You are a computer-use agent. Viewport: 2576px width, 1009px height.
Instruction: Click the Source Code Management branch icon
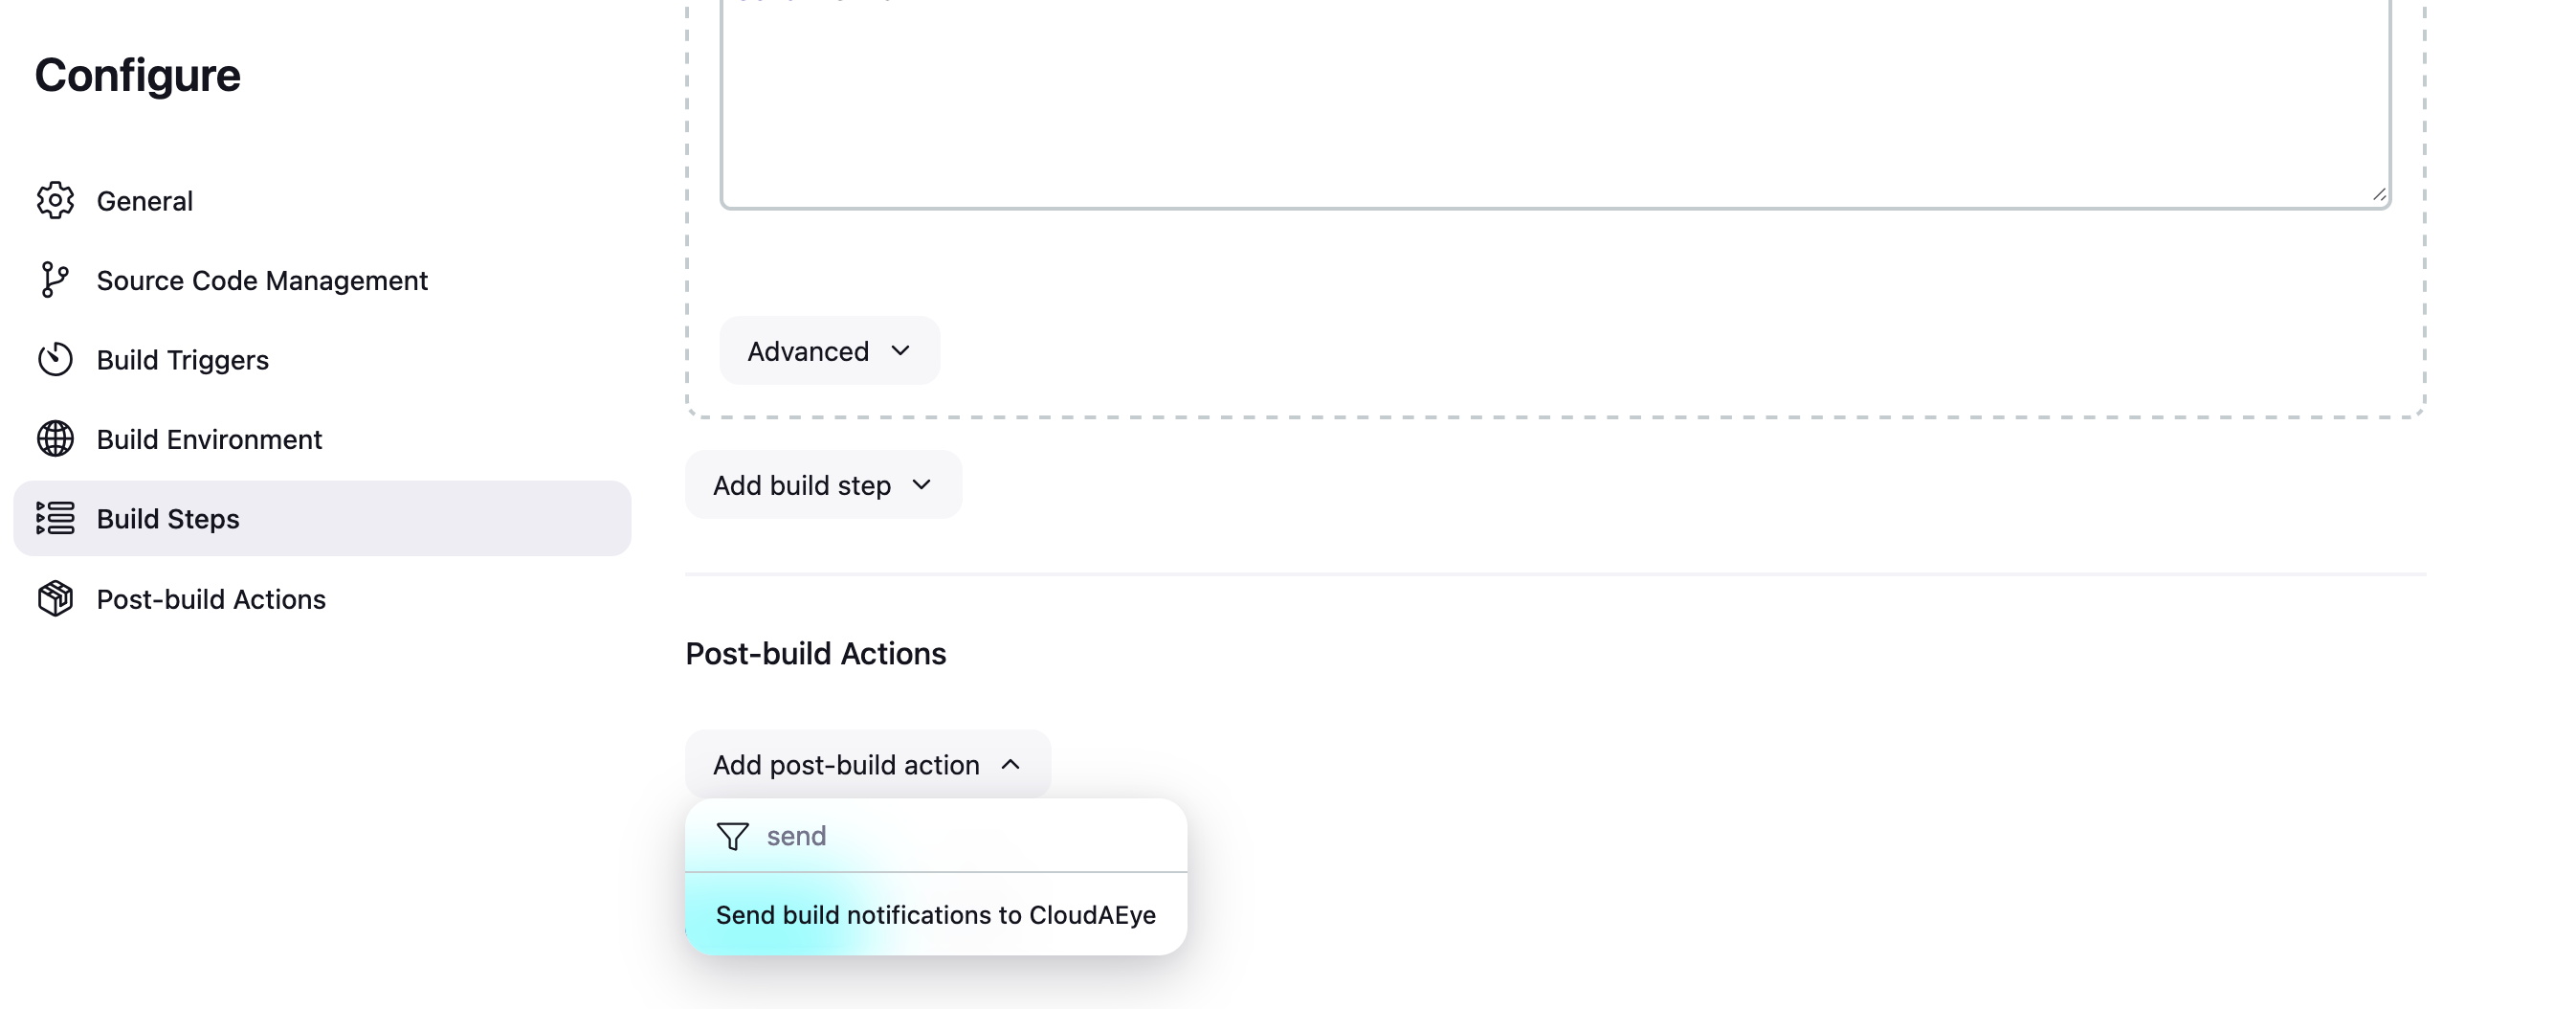[55, 280]
